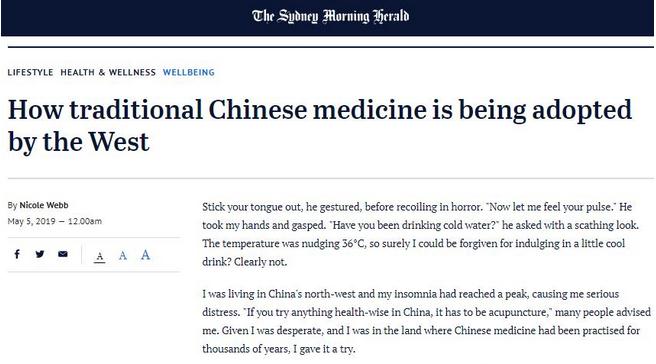
Task: Select the medium text size A
Action: tap(123, 255)
